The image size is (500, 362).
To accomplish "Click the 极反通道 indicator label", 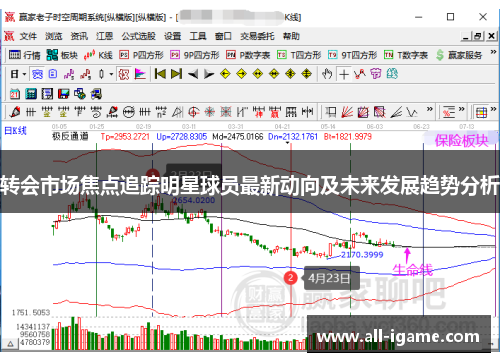I will pyautogui.click(x=70, y=136).
